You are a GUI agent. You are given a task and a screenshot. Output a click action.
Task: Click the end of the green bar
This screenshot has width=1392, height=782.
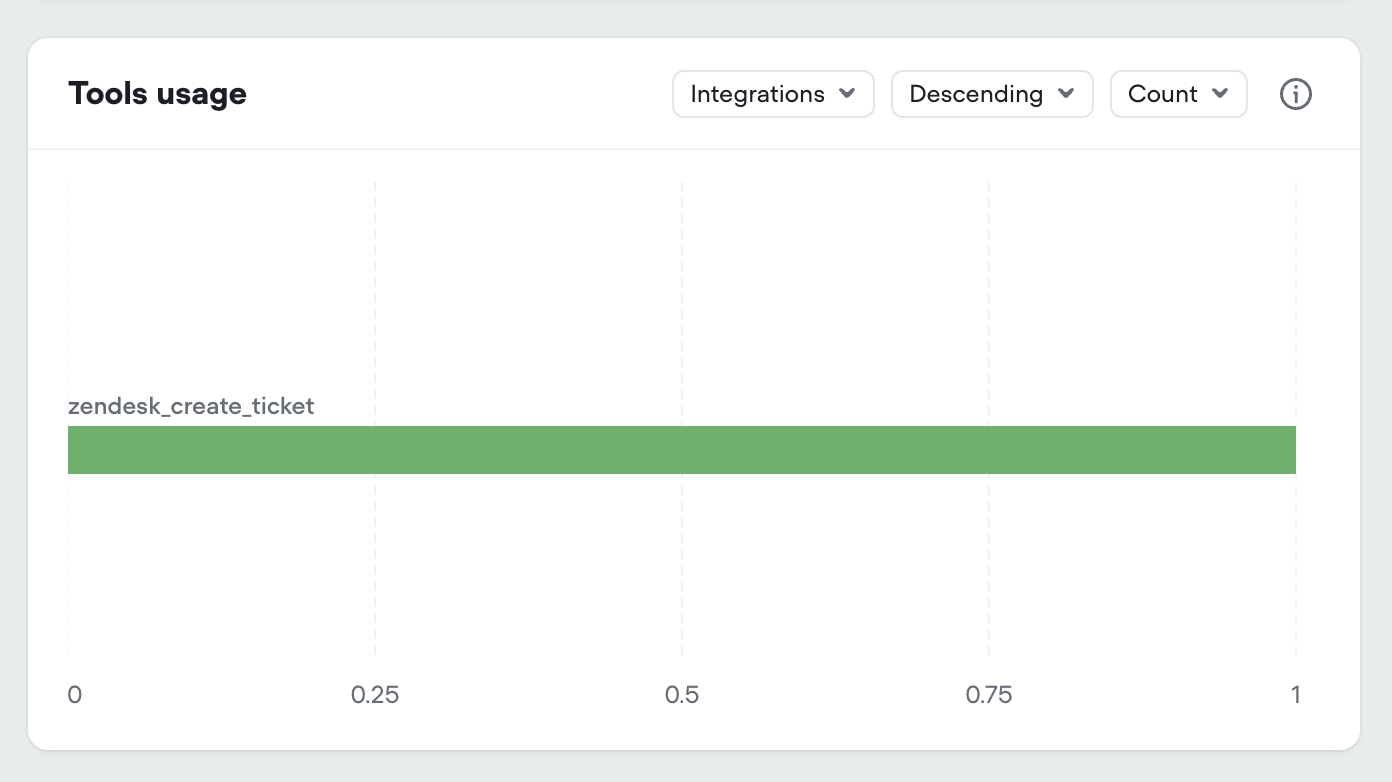point(1290,450)
